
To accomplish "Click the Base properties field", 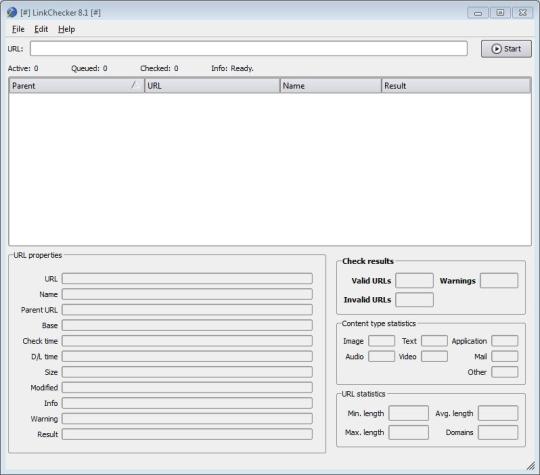I will pos(187,325).
